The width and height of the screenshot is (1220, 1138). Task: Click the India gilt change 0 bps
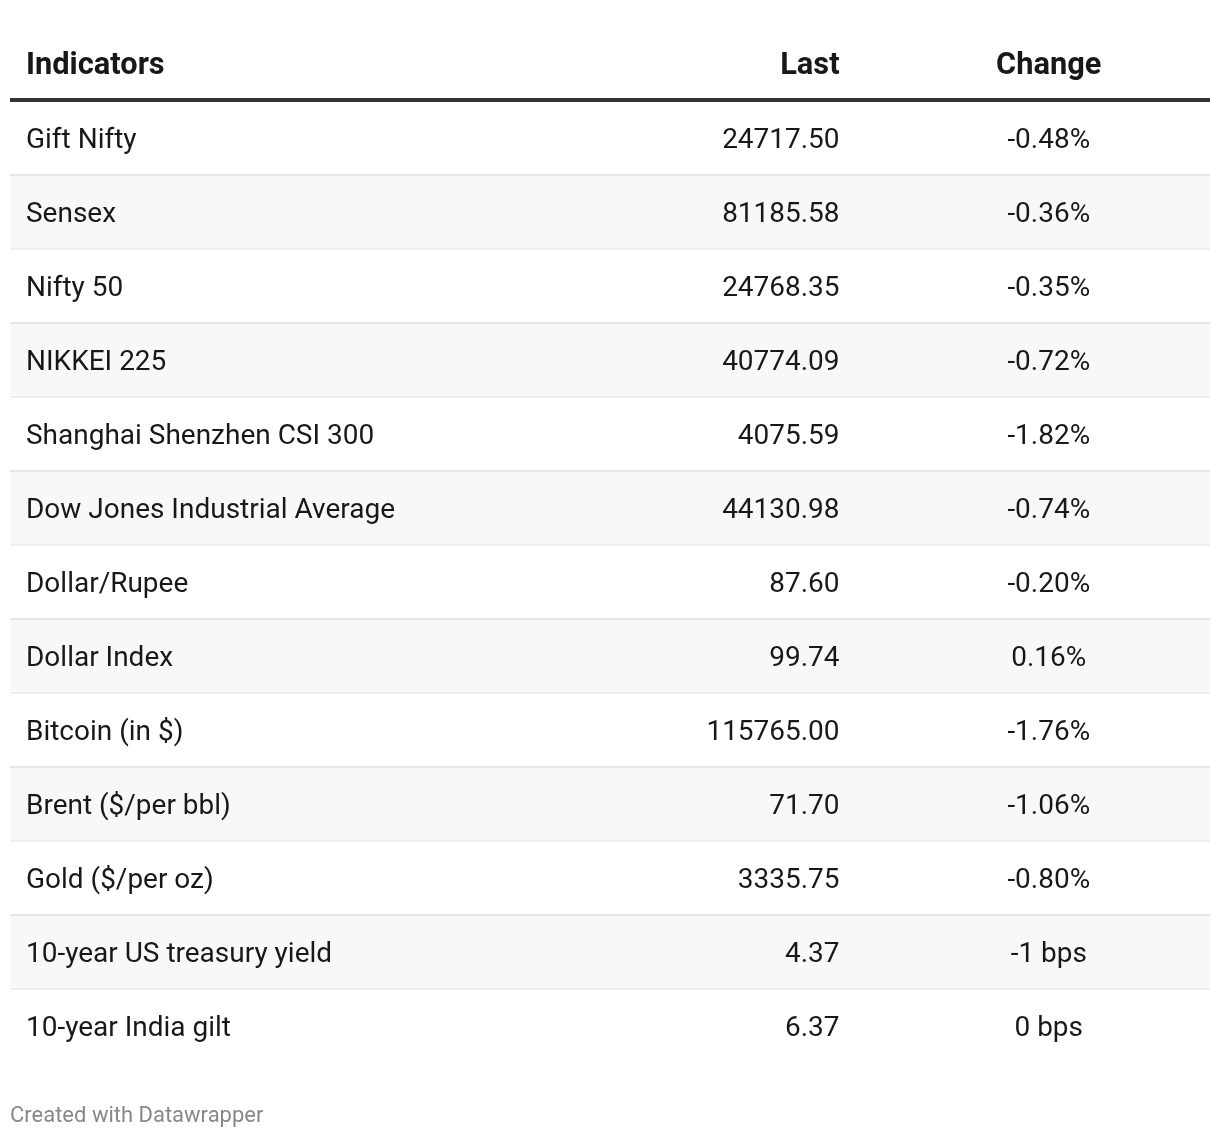pyautogui.click(x=1048, y=1026)
